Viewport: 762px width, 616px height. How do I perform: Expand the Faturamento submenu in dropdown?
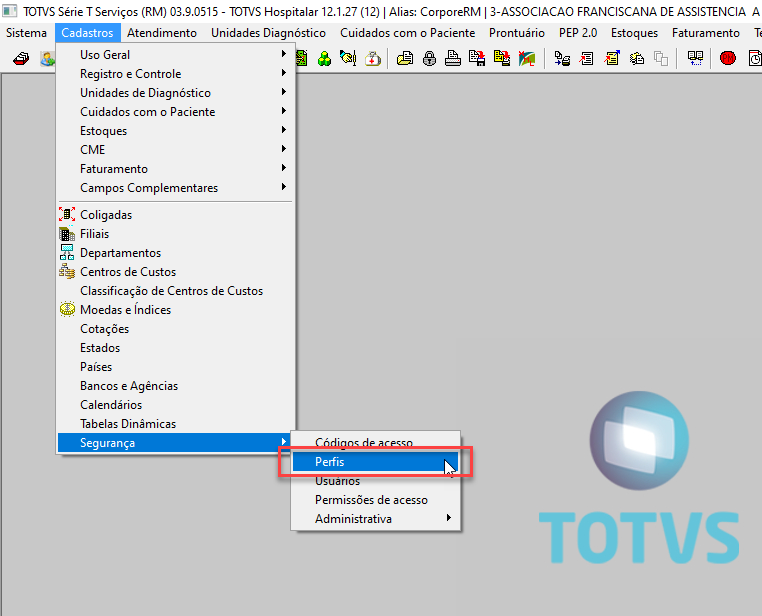[x=175, y=169]
